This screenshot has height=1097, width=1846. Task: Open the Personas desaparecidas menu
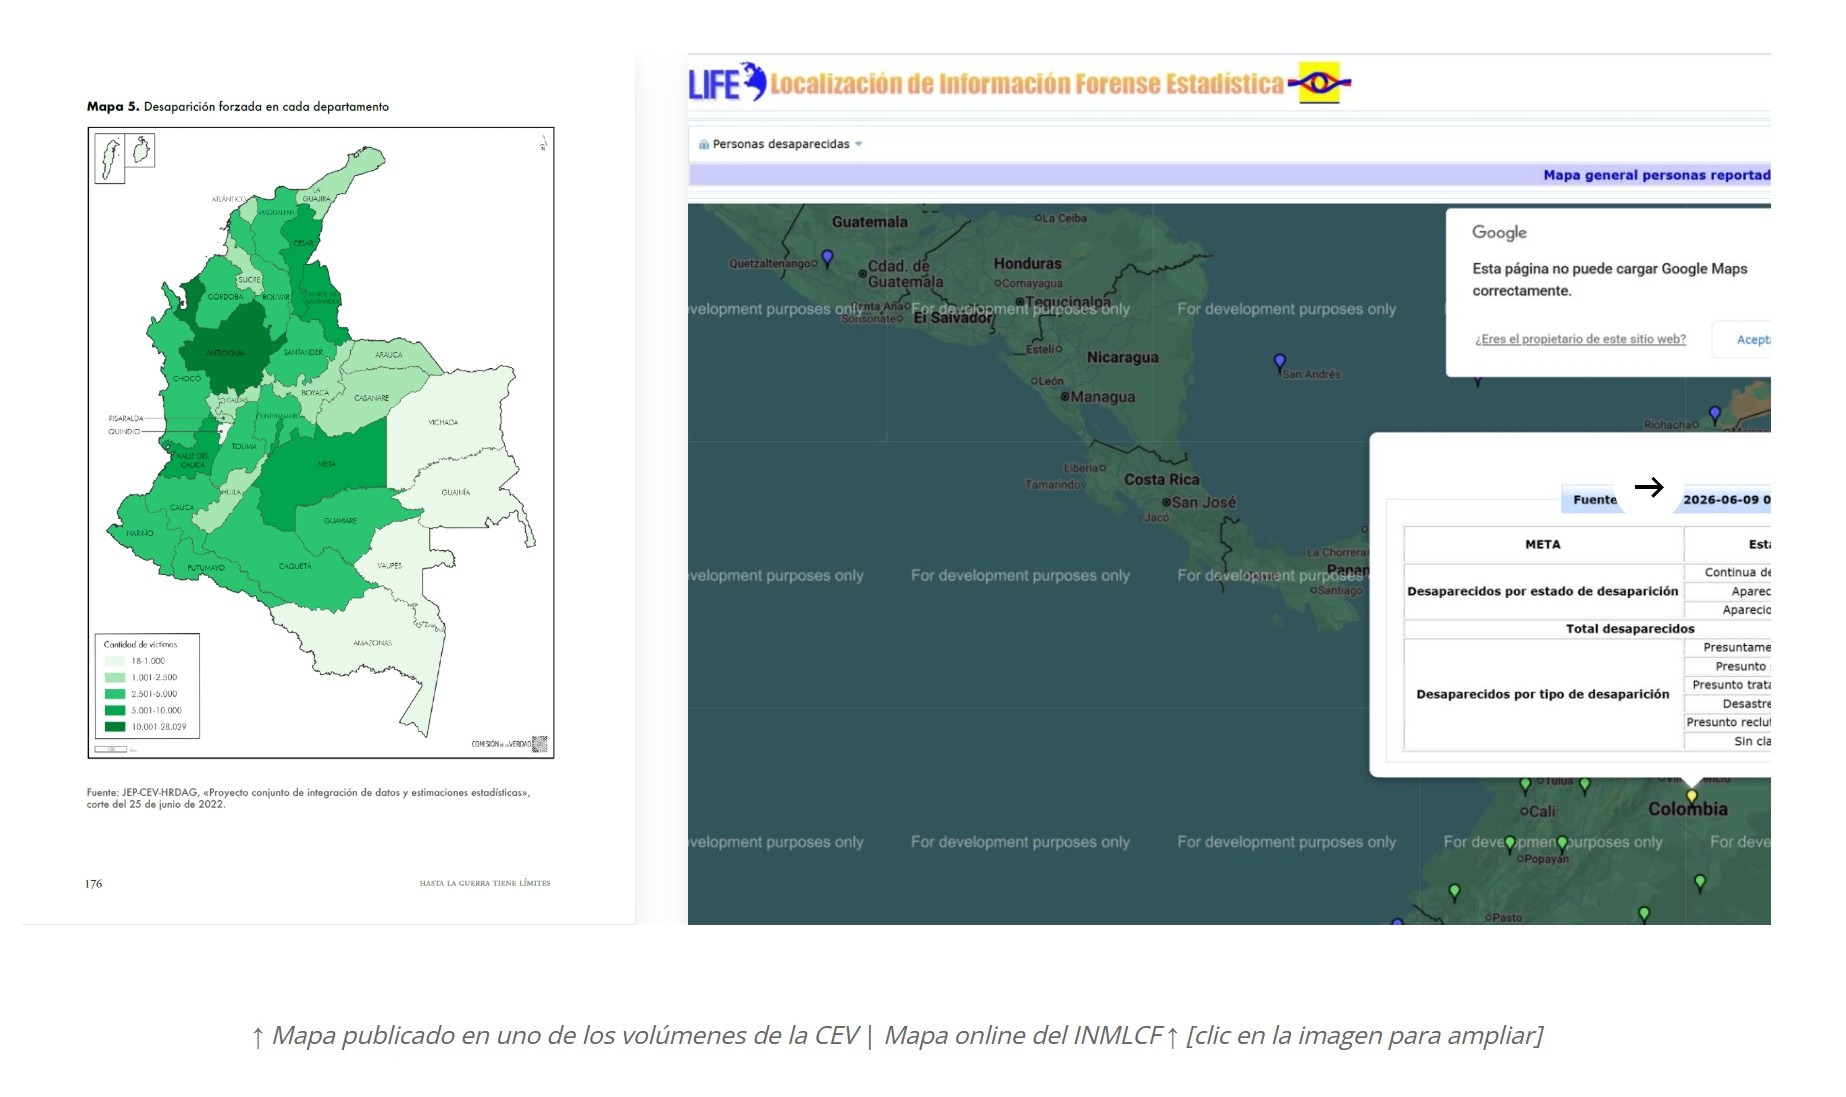click(x=781, y=144)
